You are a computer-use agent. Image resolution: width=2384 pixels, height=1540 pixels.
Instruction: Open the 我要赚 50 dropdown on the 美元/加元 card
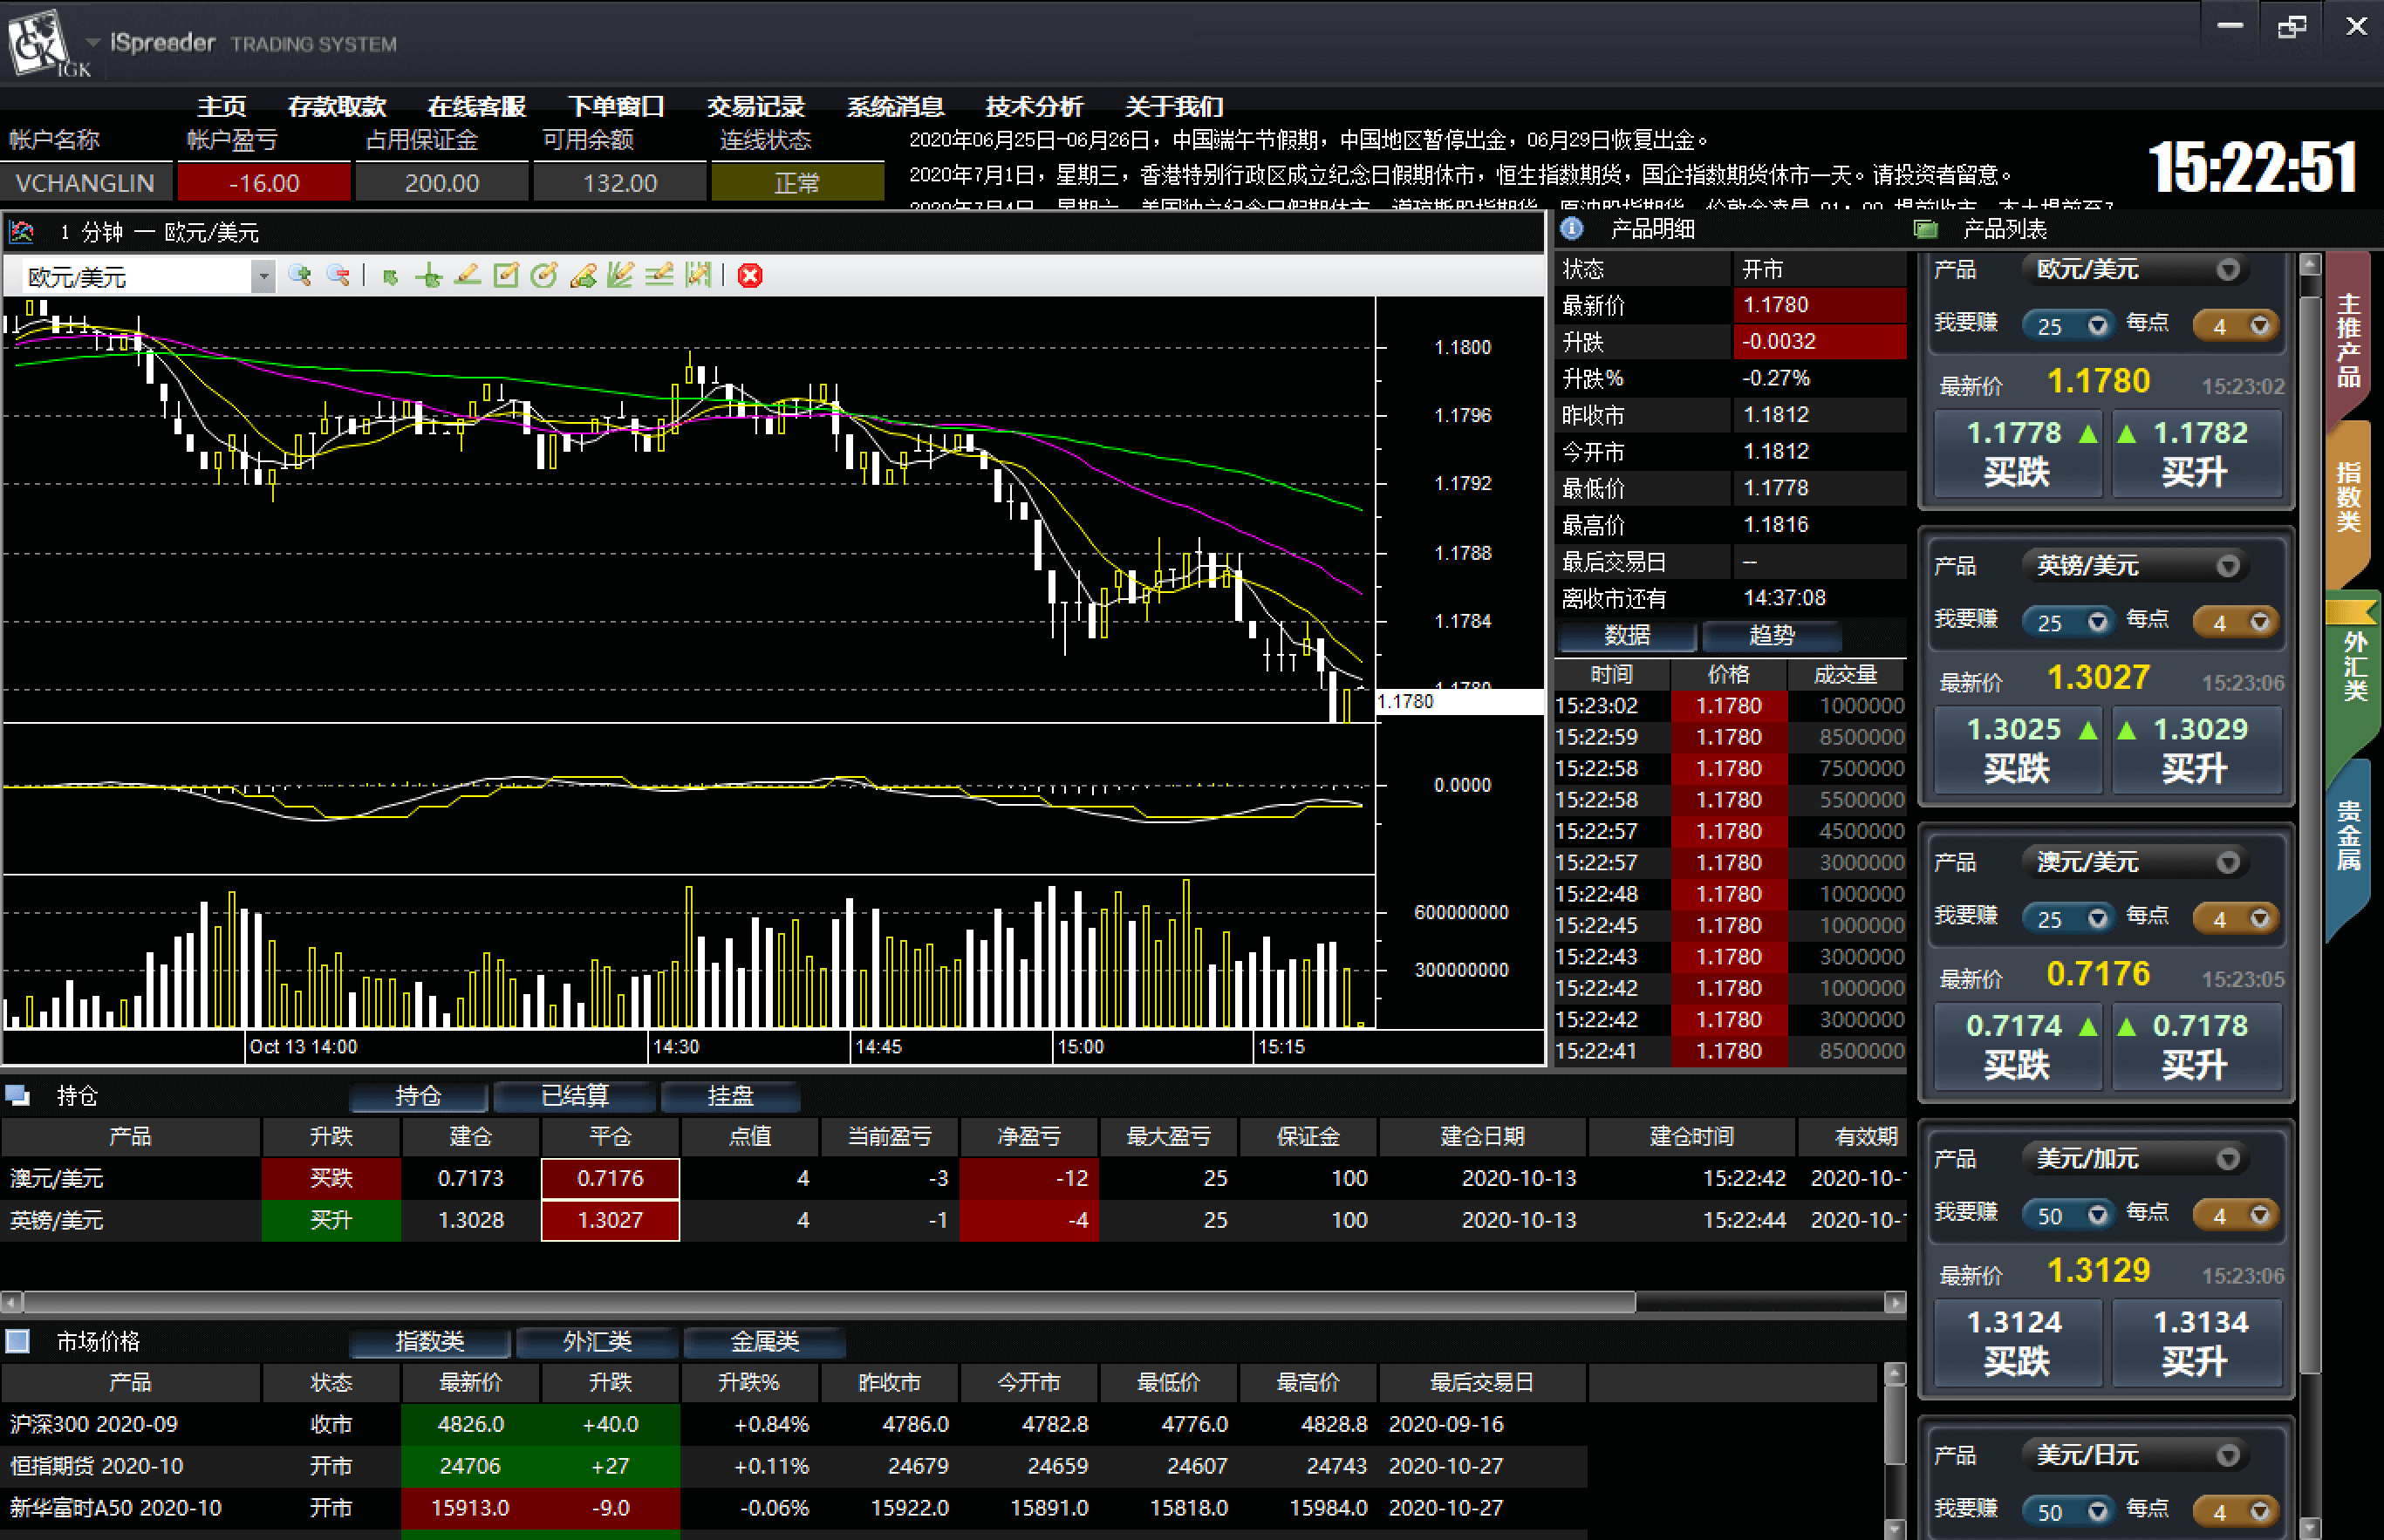(x=2067, y=1215)
